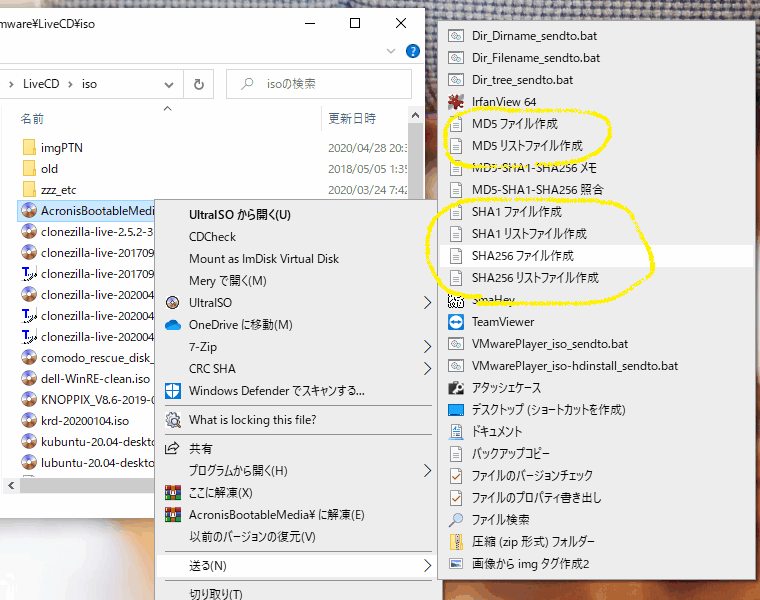Select the kubuntu-20.04-desktop file
760x600 pixels.
click(97, 442)
